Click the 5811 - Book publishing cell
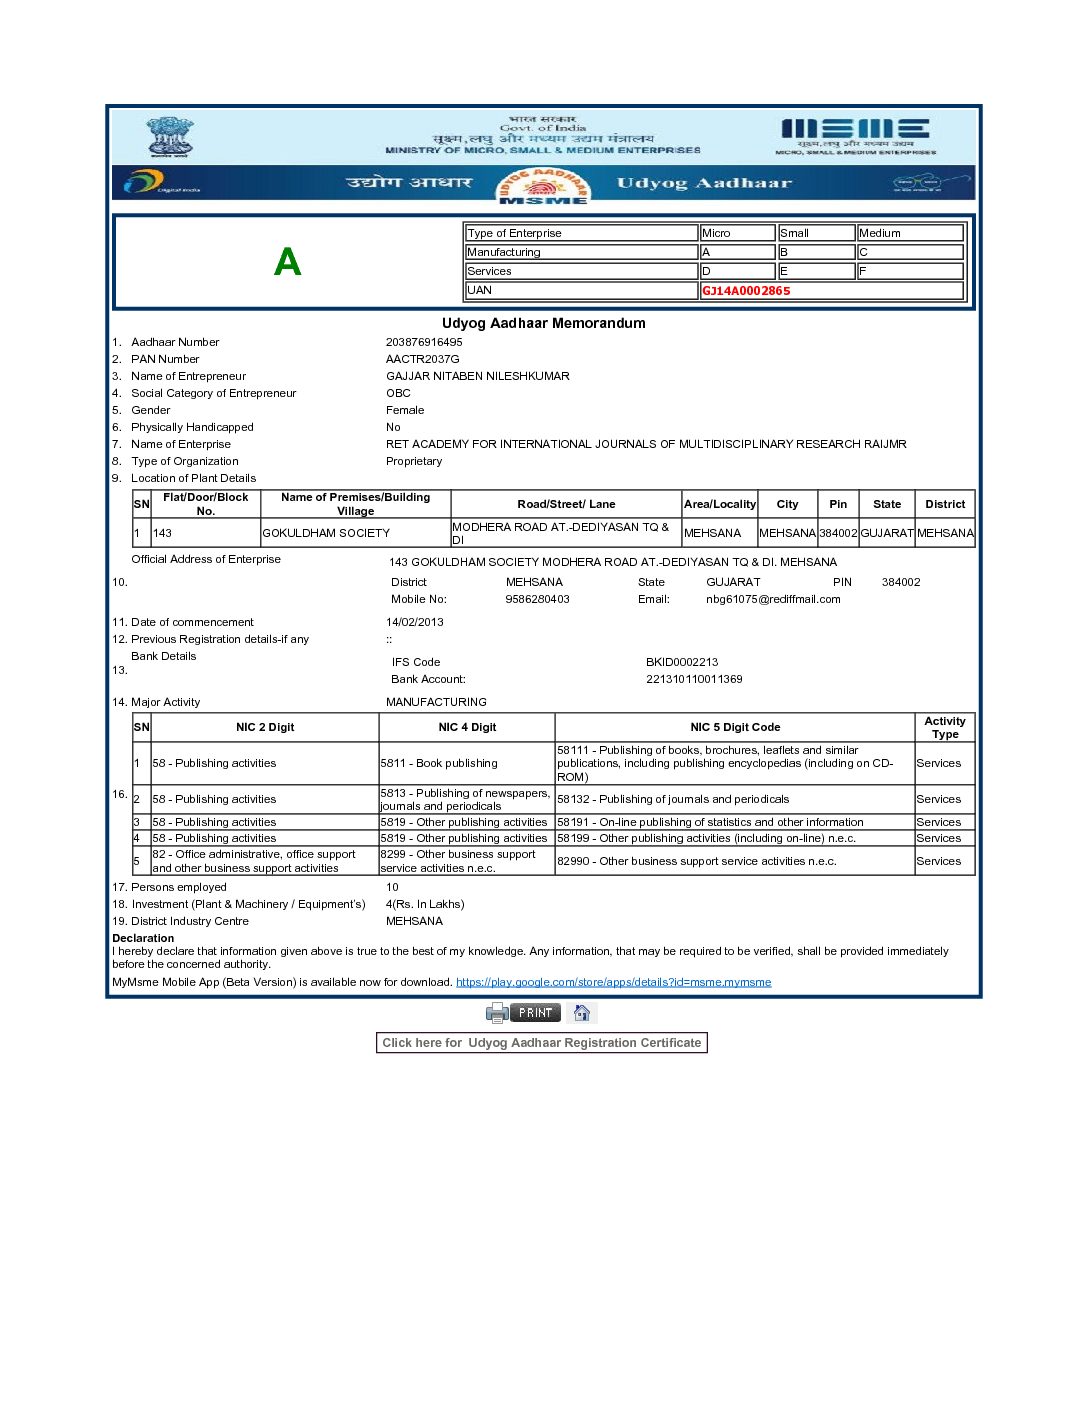The image size is (1088, 1408). click(466, 763)
